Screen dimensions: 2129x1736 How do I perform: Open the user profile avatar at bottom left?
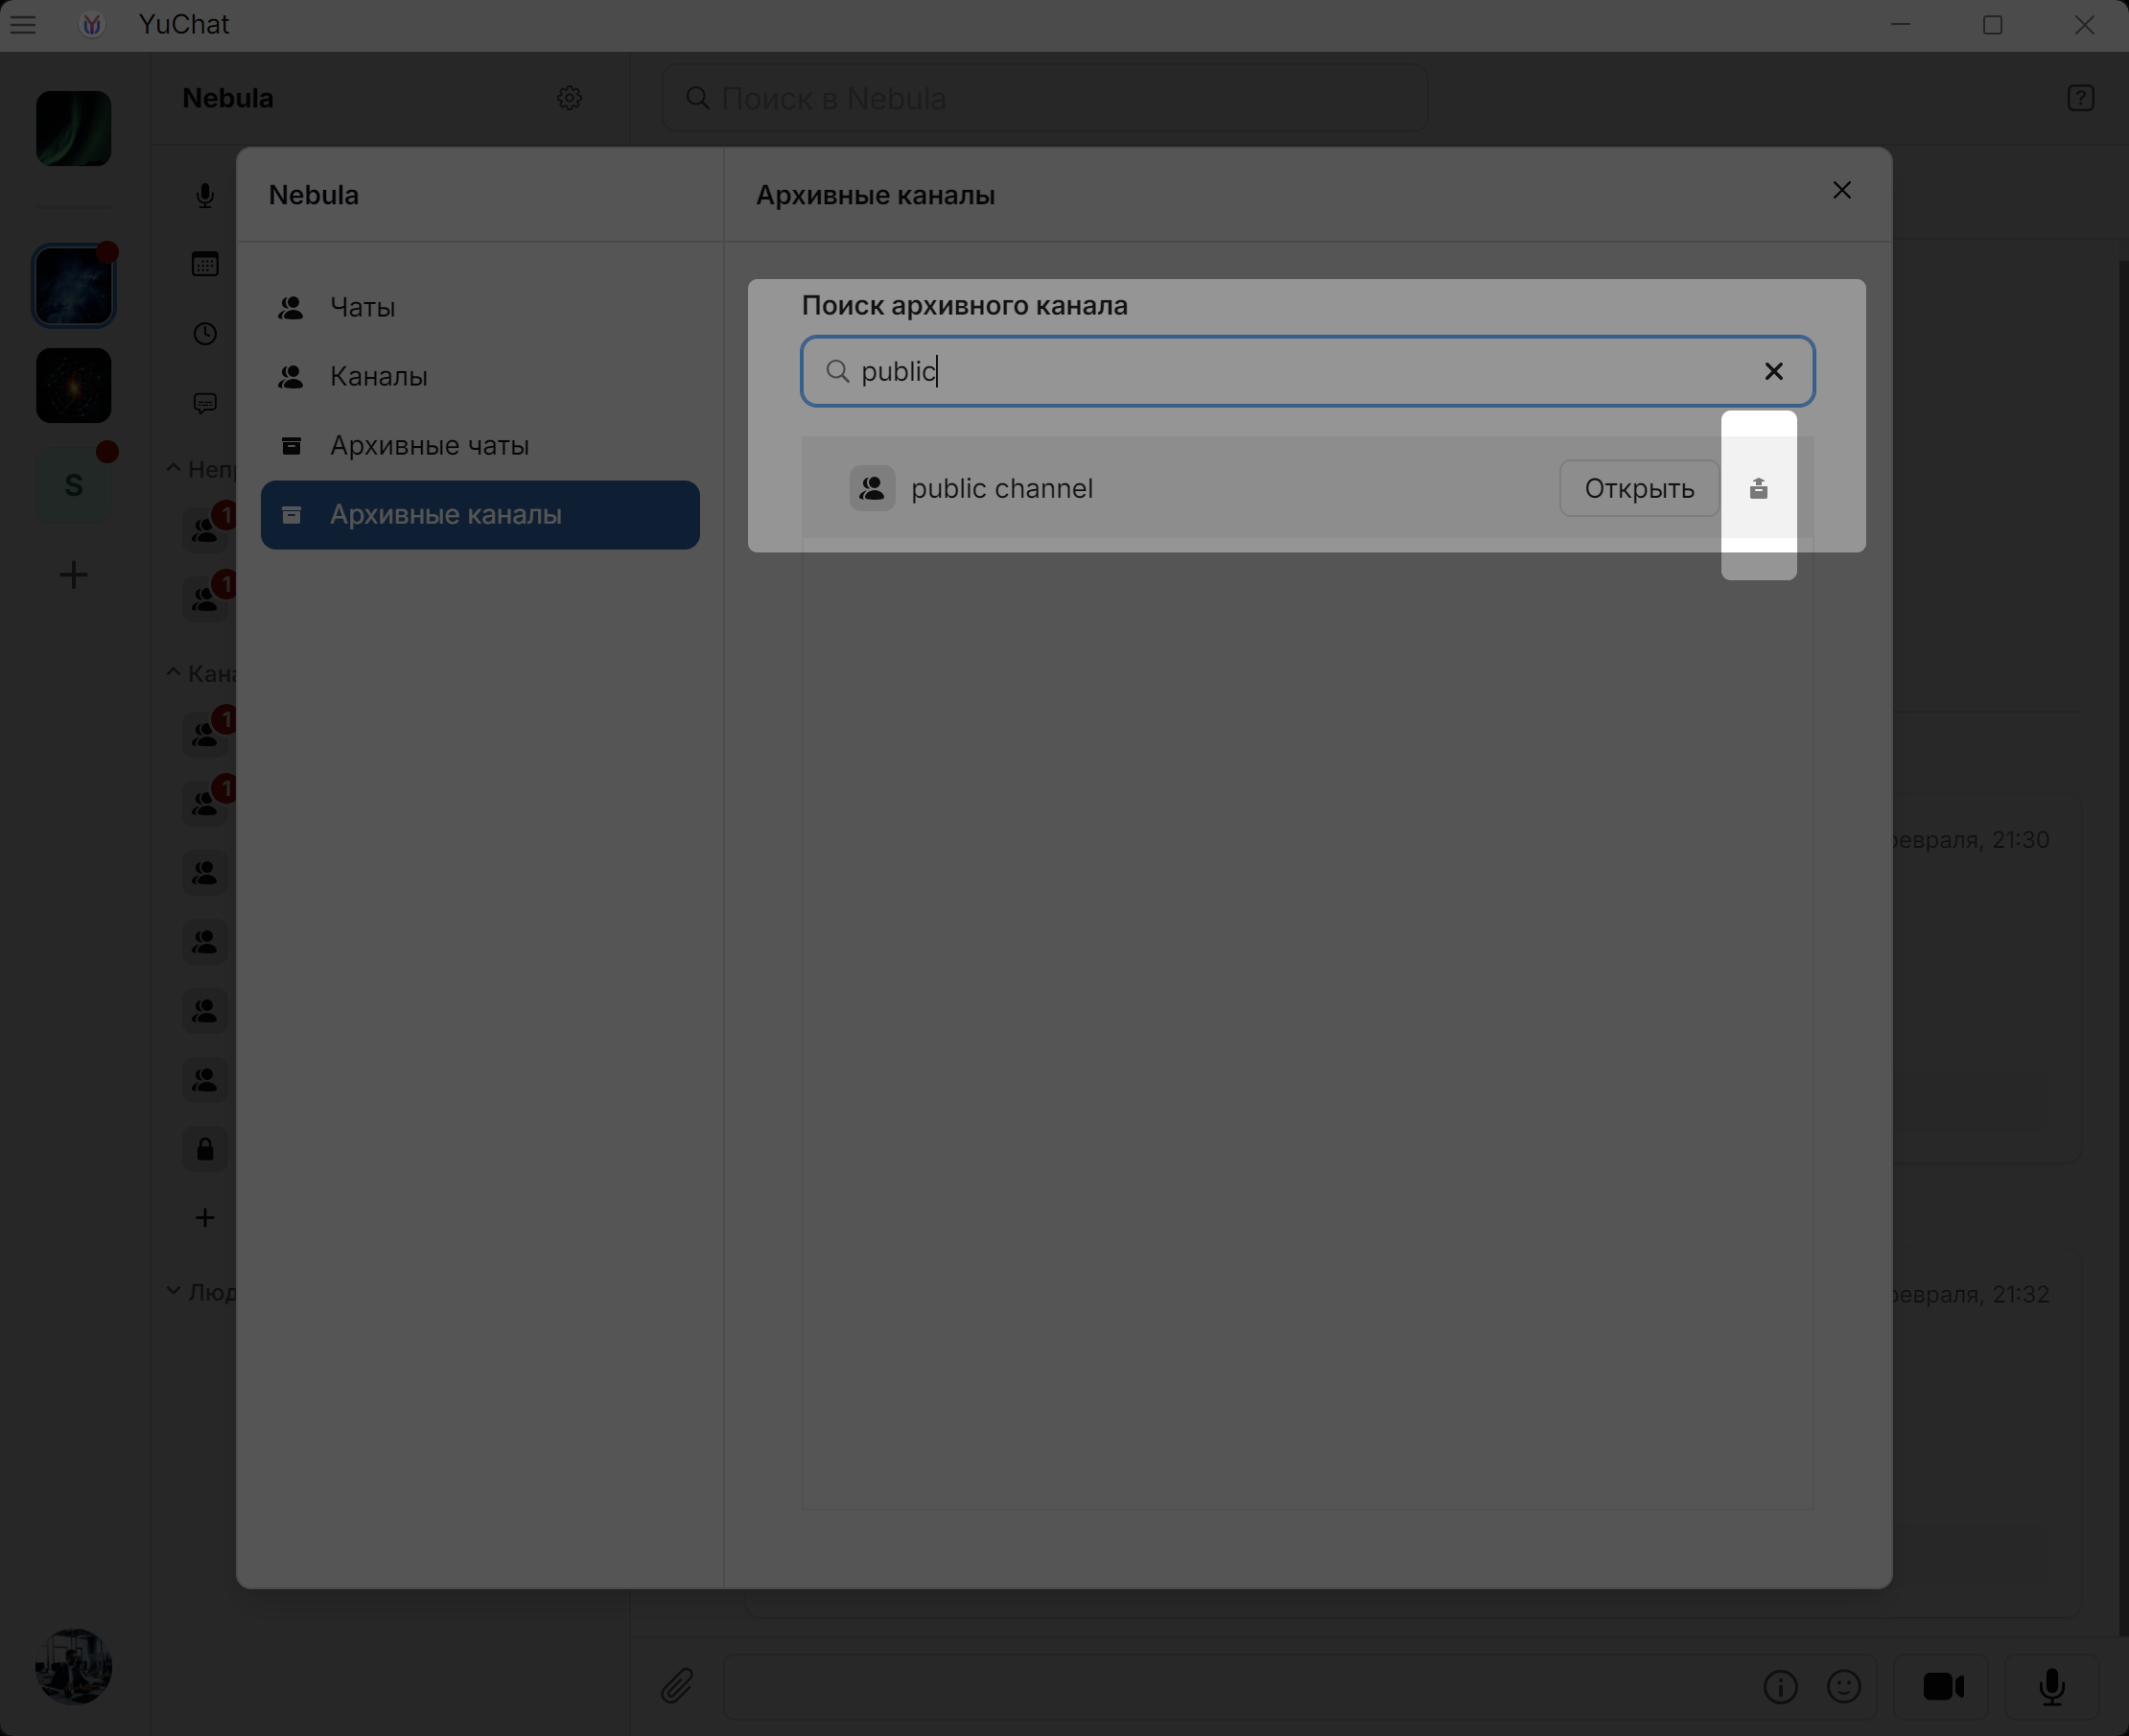[74, 1667]
